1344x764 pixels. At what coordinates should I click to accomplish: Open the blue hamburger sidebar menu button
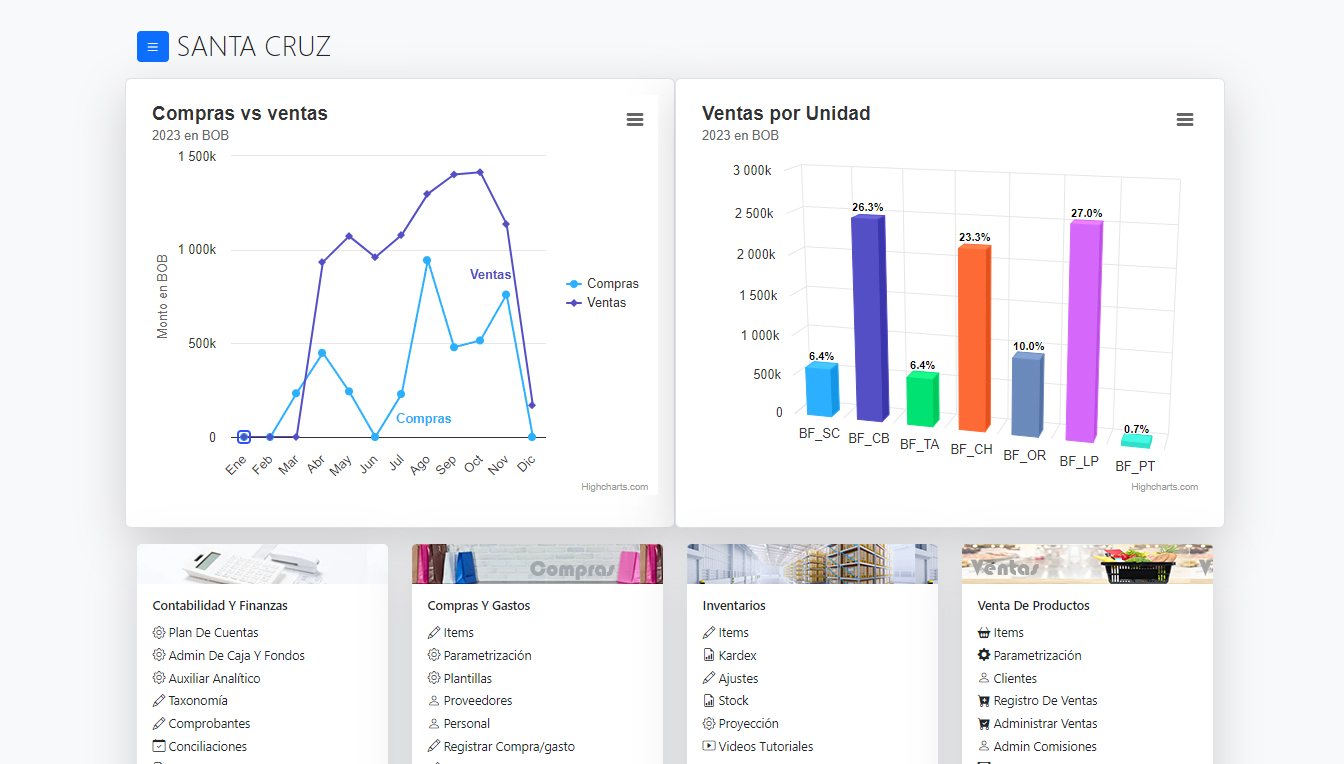[153, 47]
